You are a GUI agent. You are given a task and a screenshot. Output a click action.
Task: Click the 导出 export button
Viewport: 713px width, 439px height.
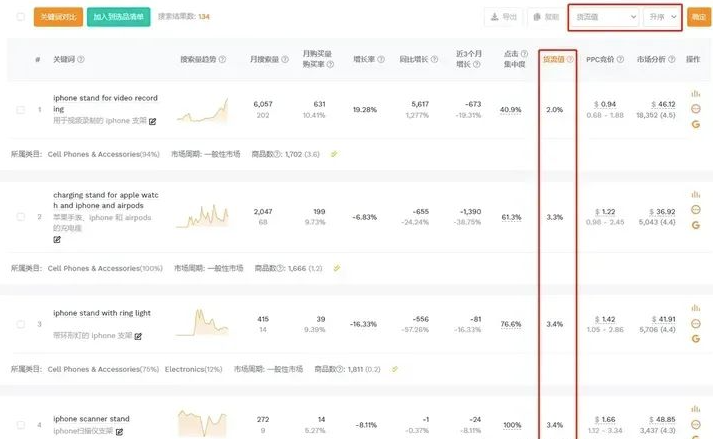point(504,17)
